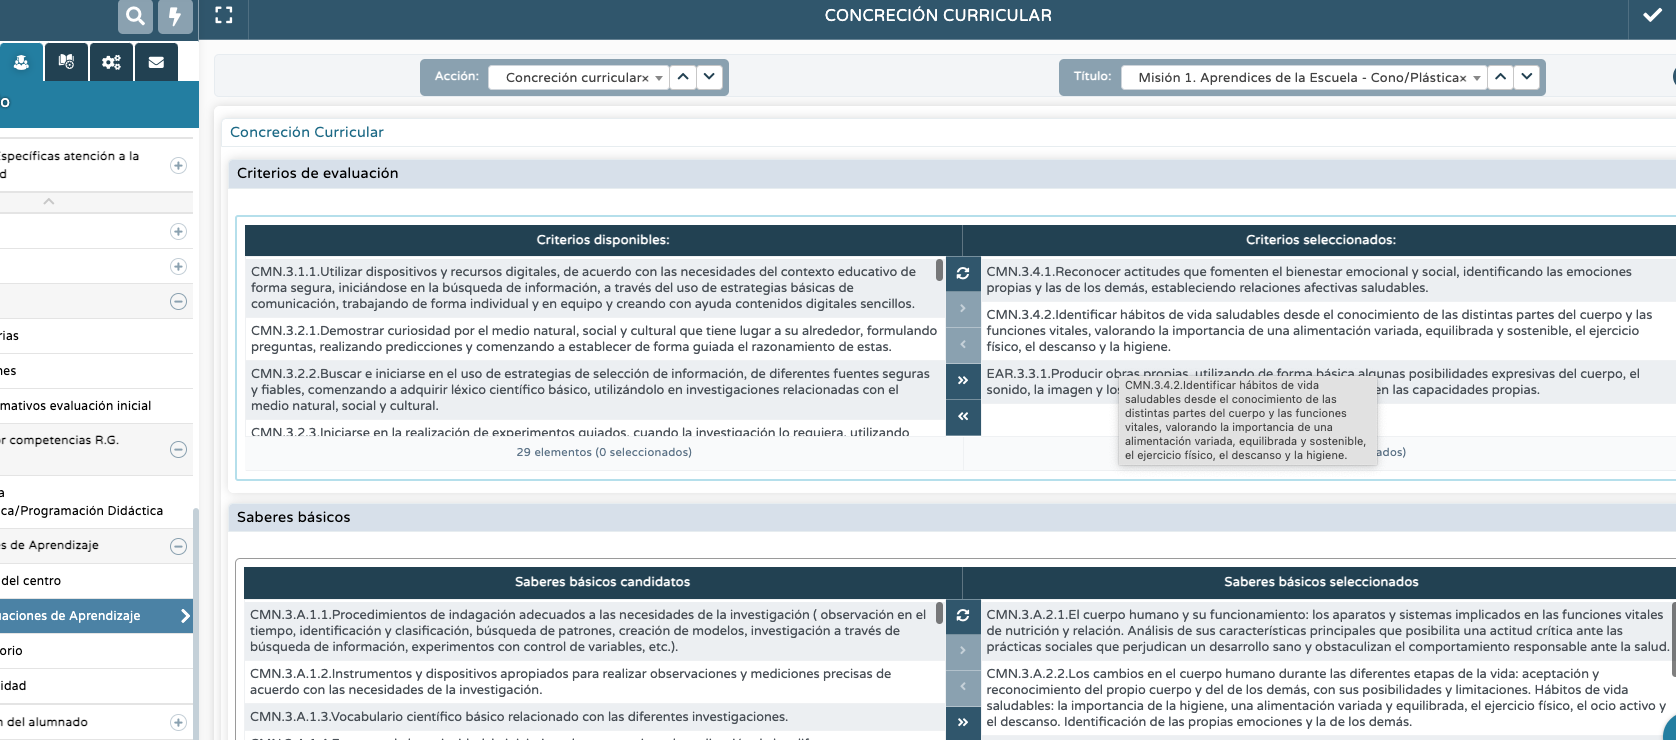Screen dimensions: 1676x740
Task: Open 'Programación Didáctica' sidebar menu item
Action: [90, 511]
